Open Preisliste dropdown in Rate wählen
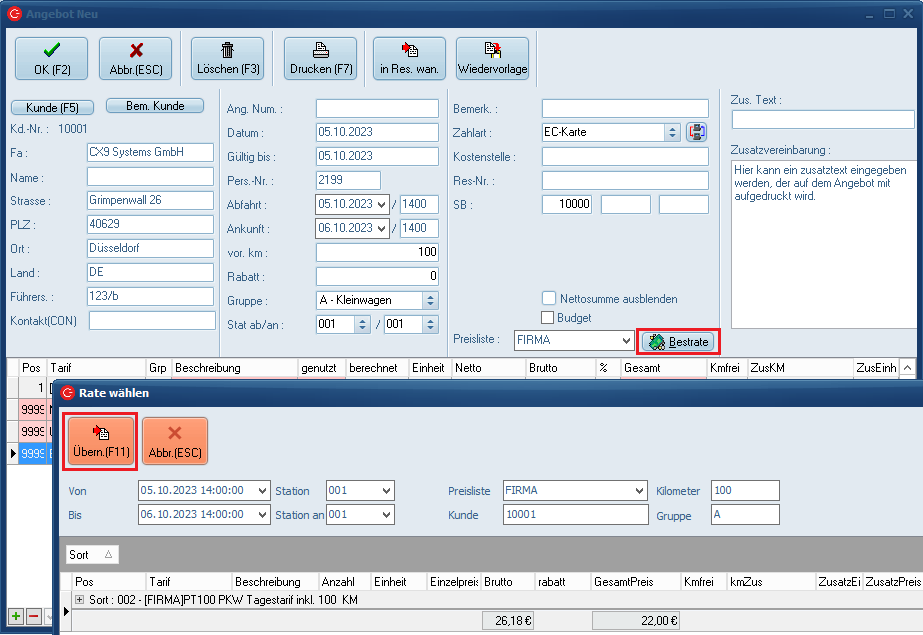This screenshot has width=923, height=635. pos(639,491)
